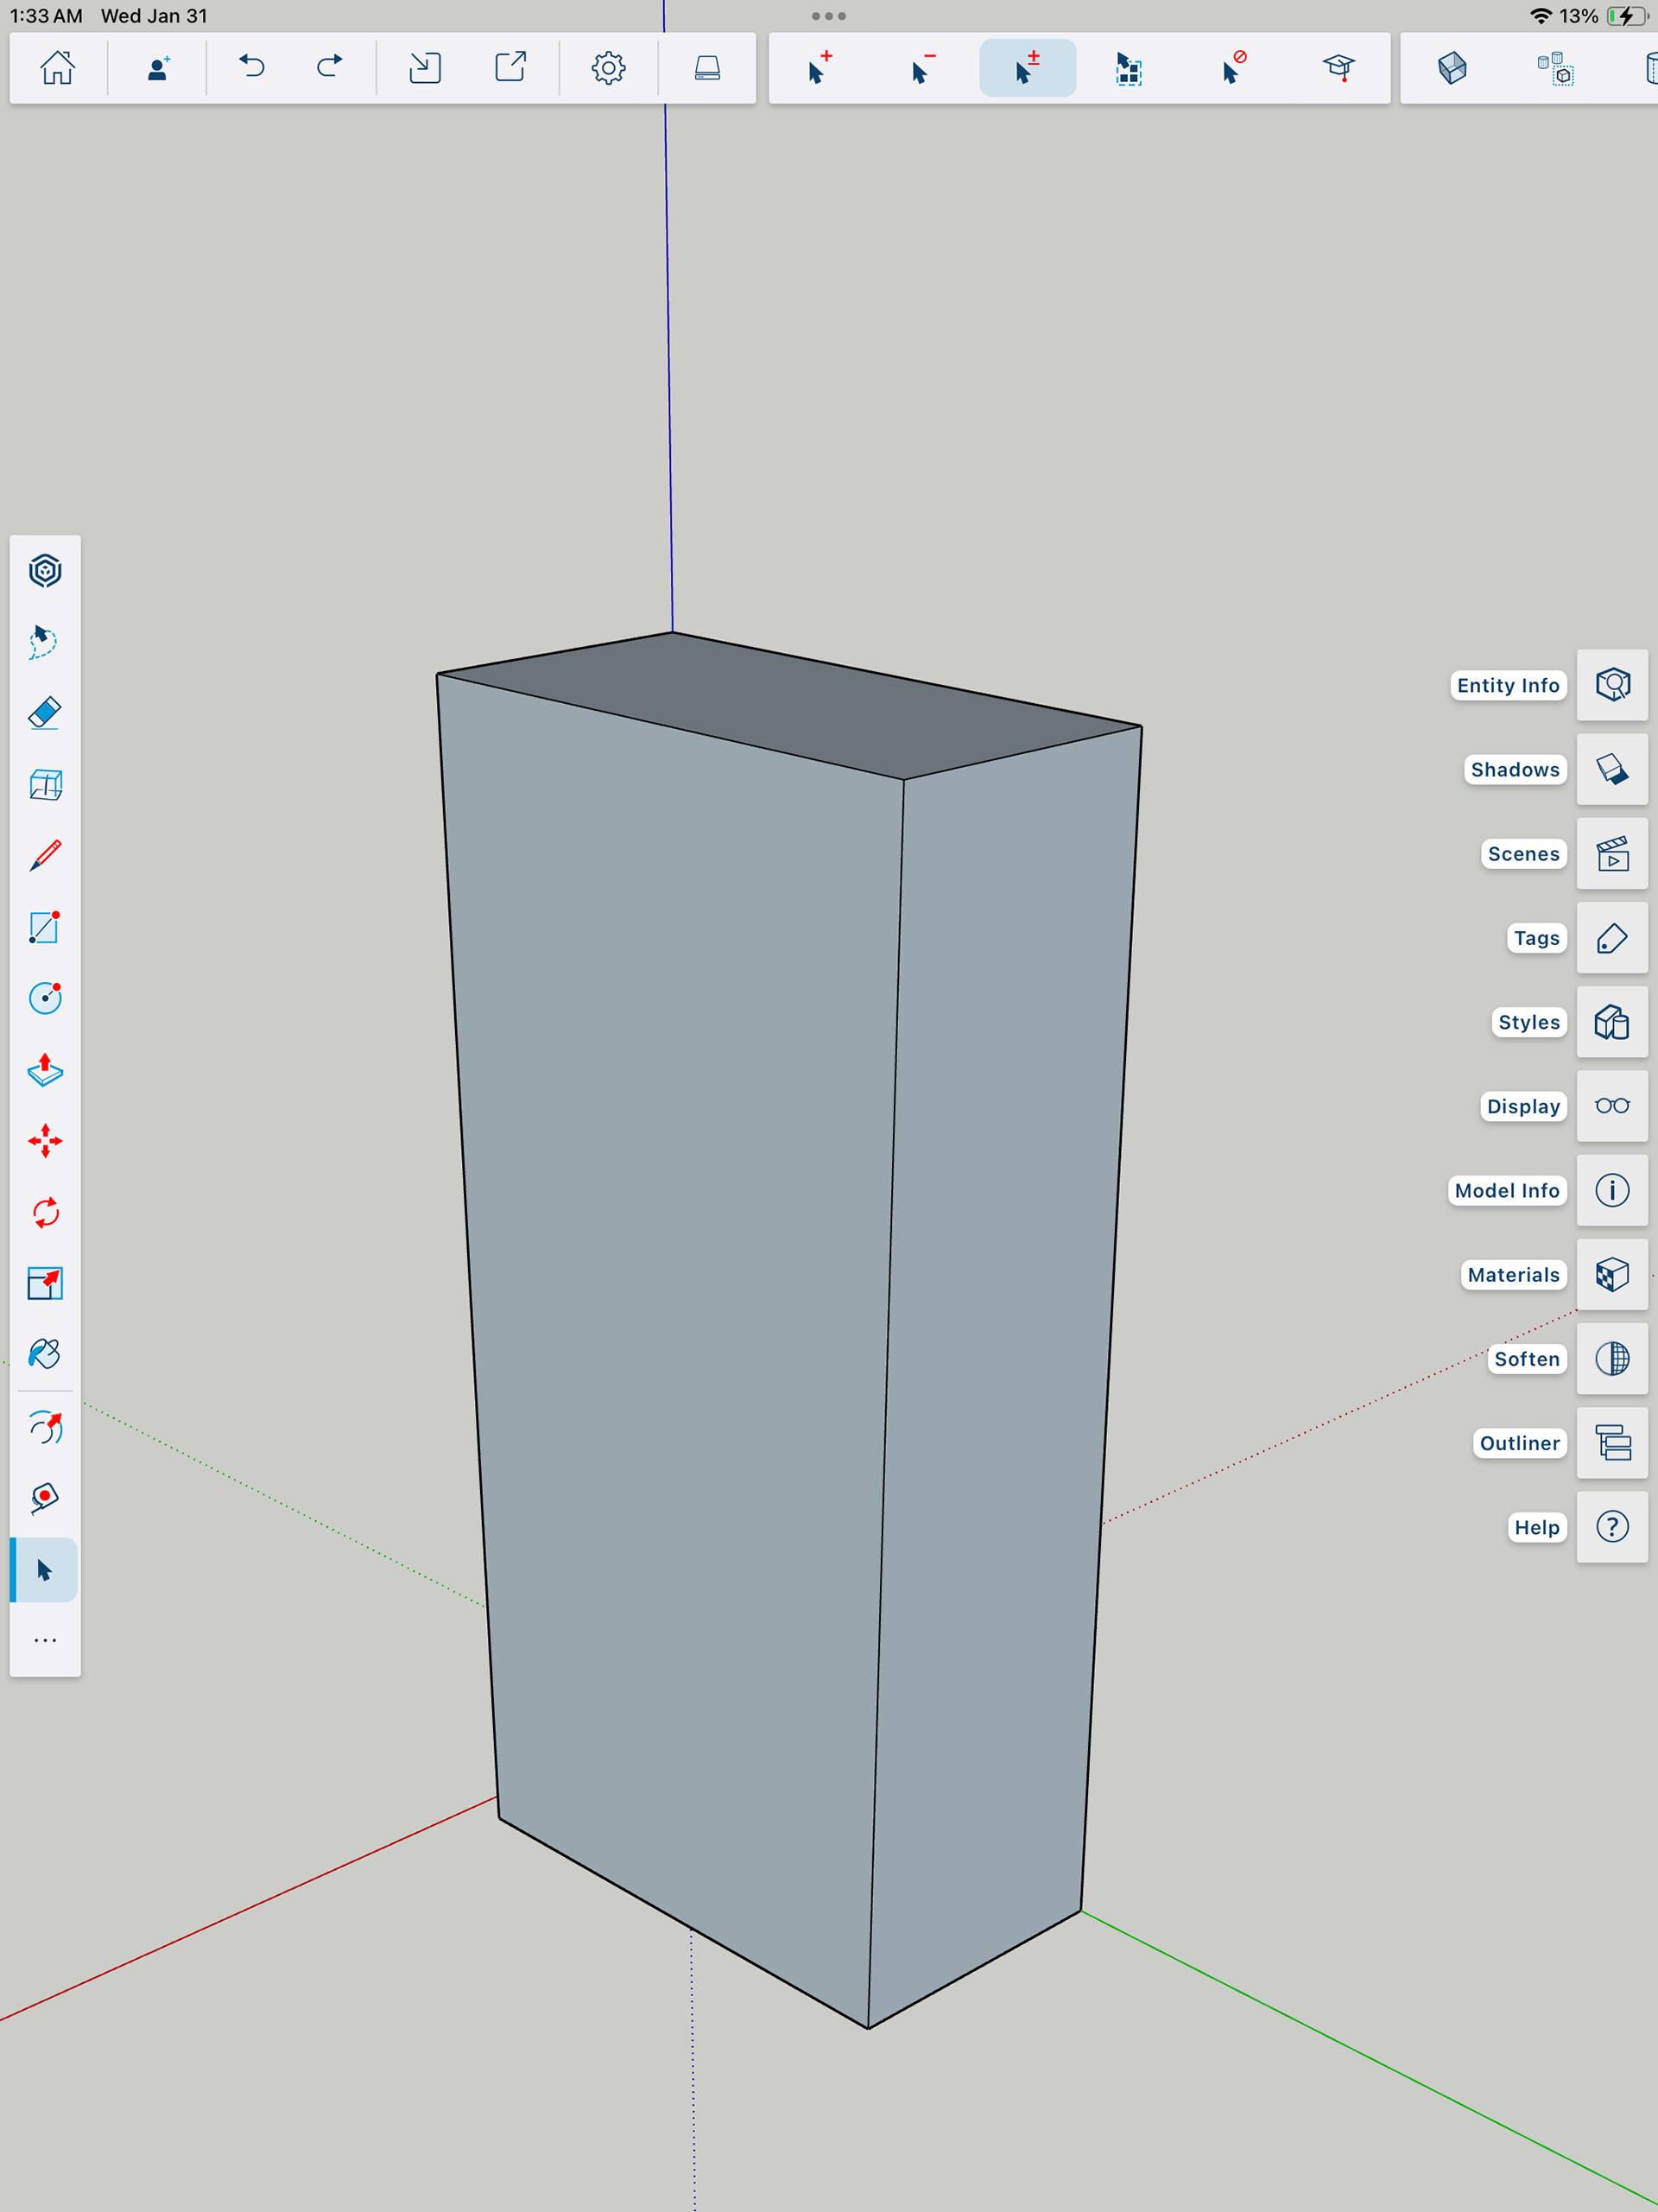Click the Help label button

pos(1536,1527)
